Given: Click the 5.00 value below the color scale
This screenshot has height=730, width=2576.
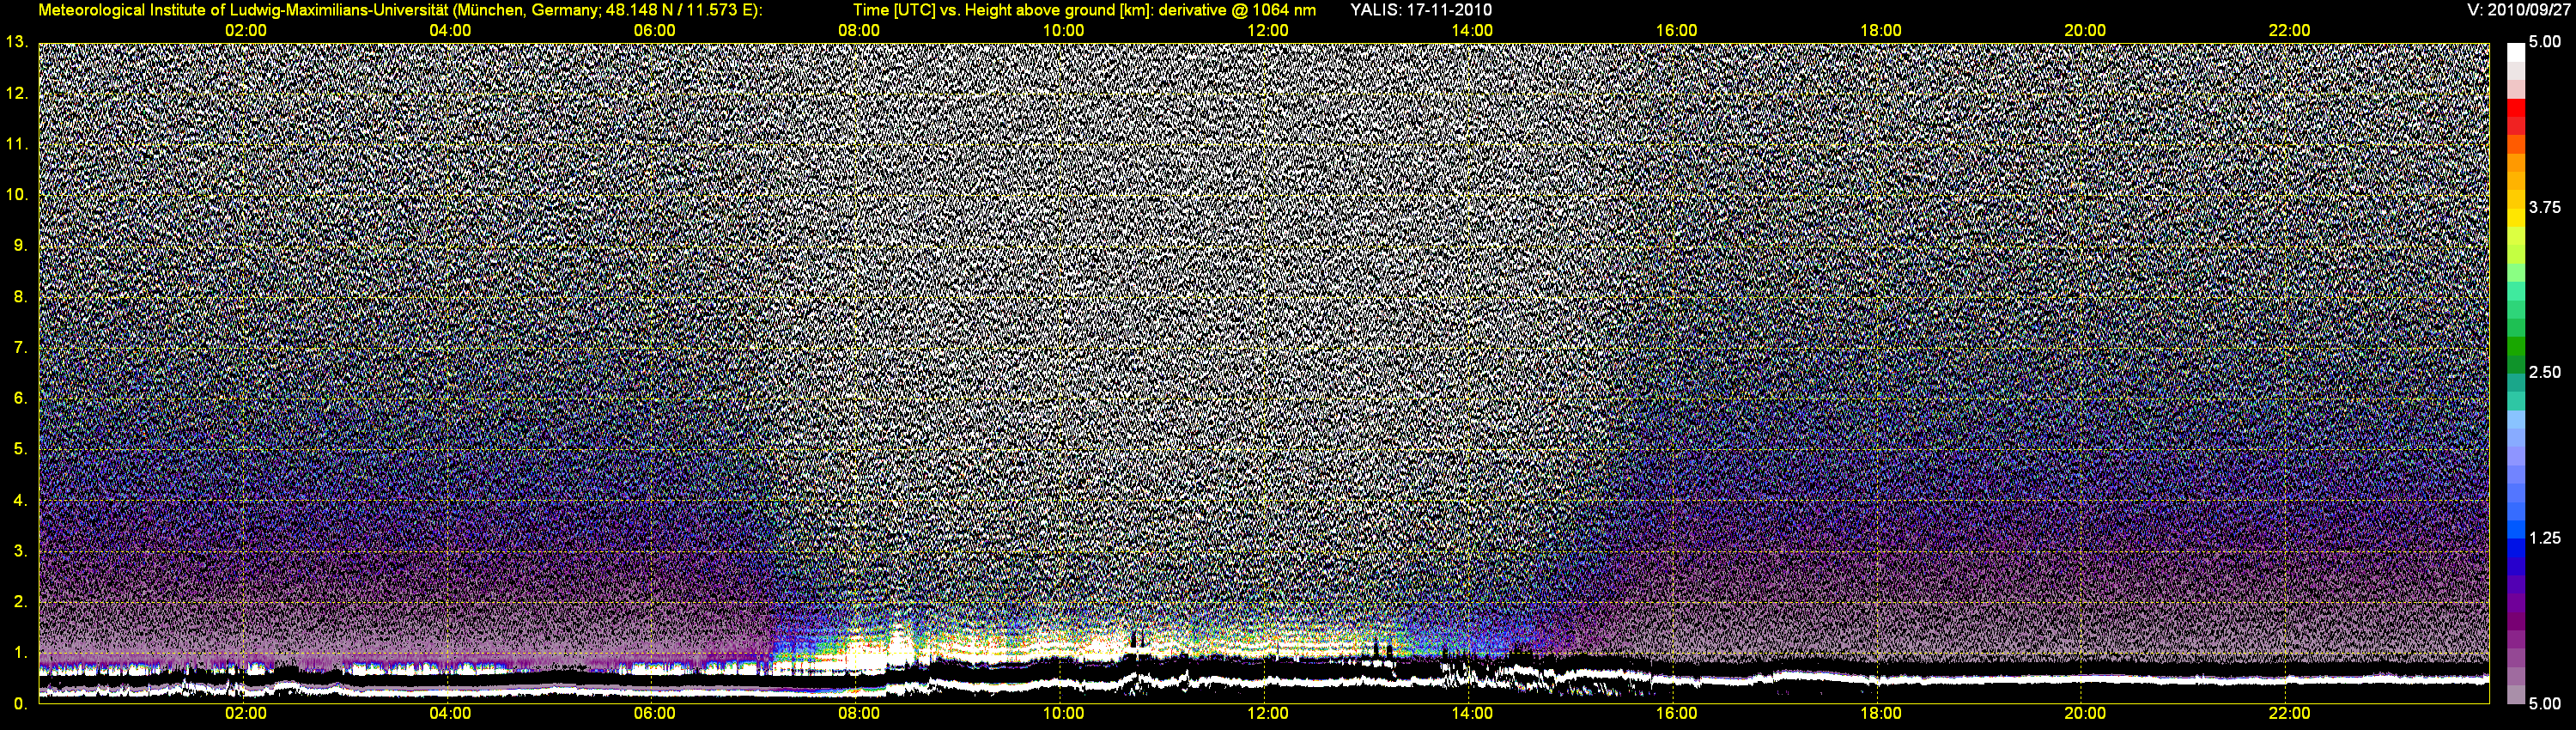Looking at the screenshot, I should 2545,703.
